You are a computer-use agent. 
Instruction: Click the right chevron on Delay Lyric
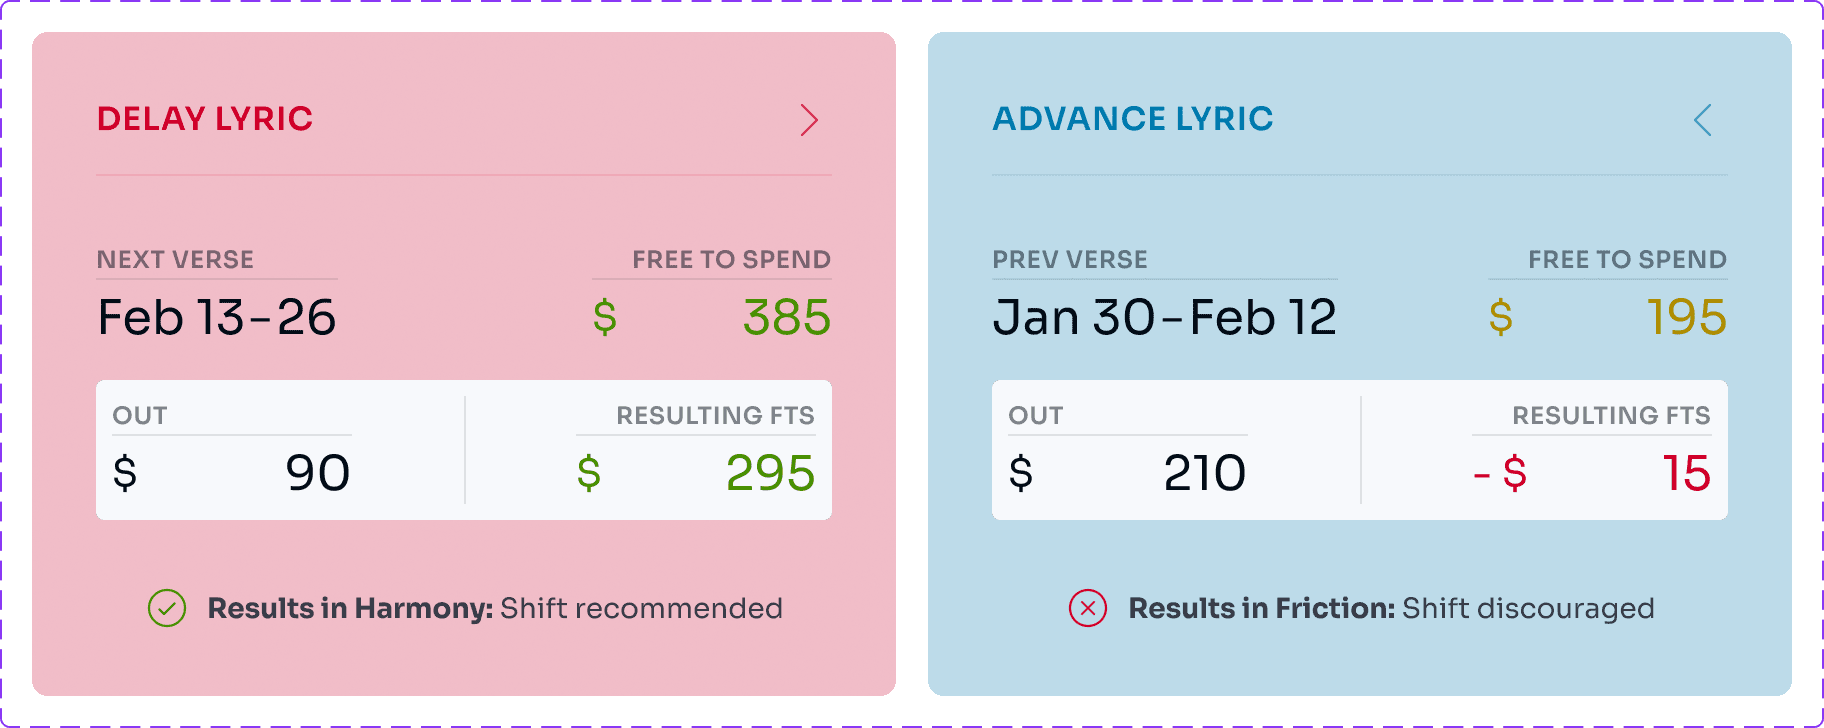click(x=809, y=120)
